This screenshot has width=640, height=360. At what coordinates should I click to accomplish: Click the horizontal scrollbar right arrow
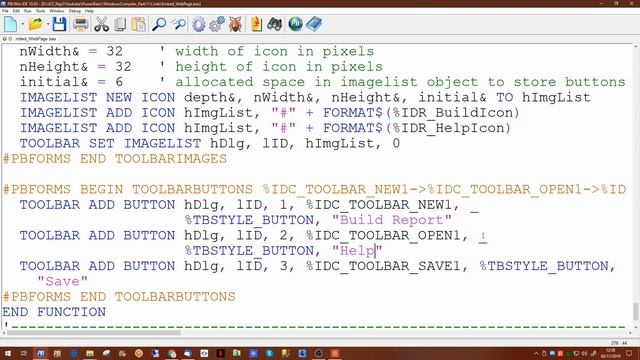click(x=629, y=332)
